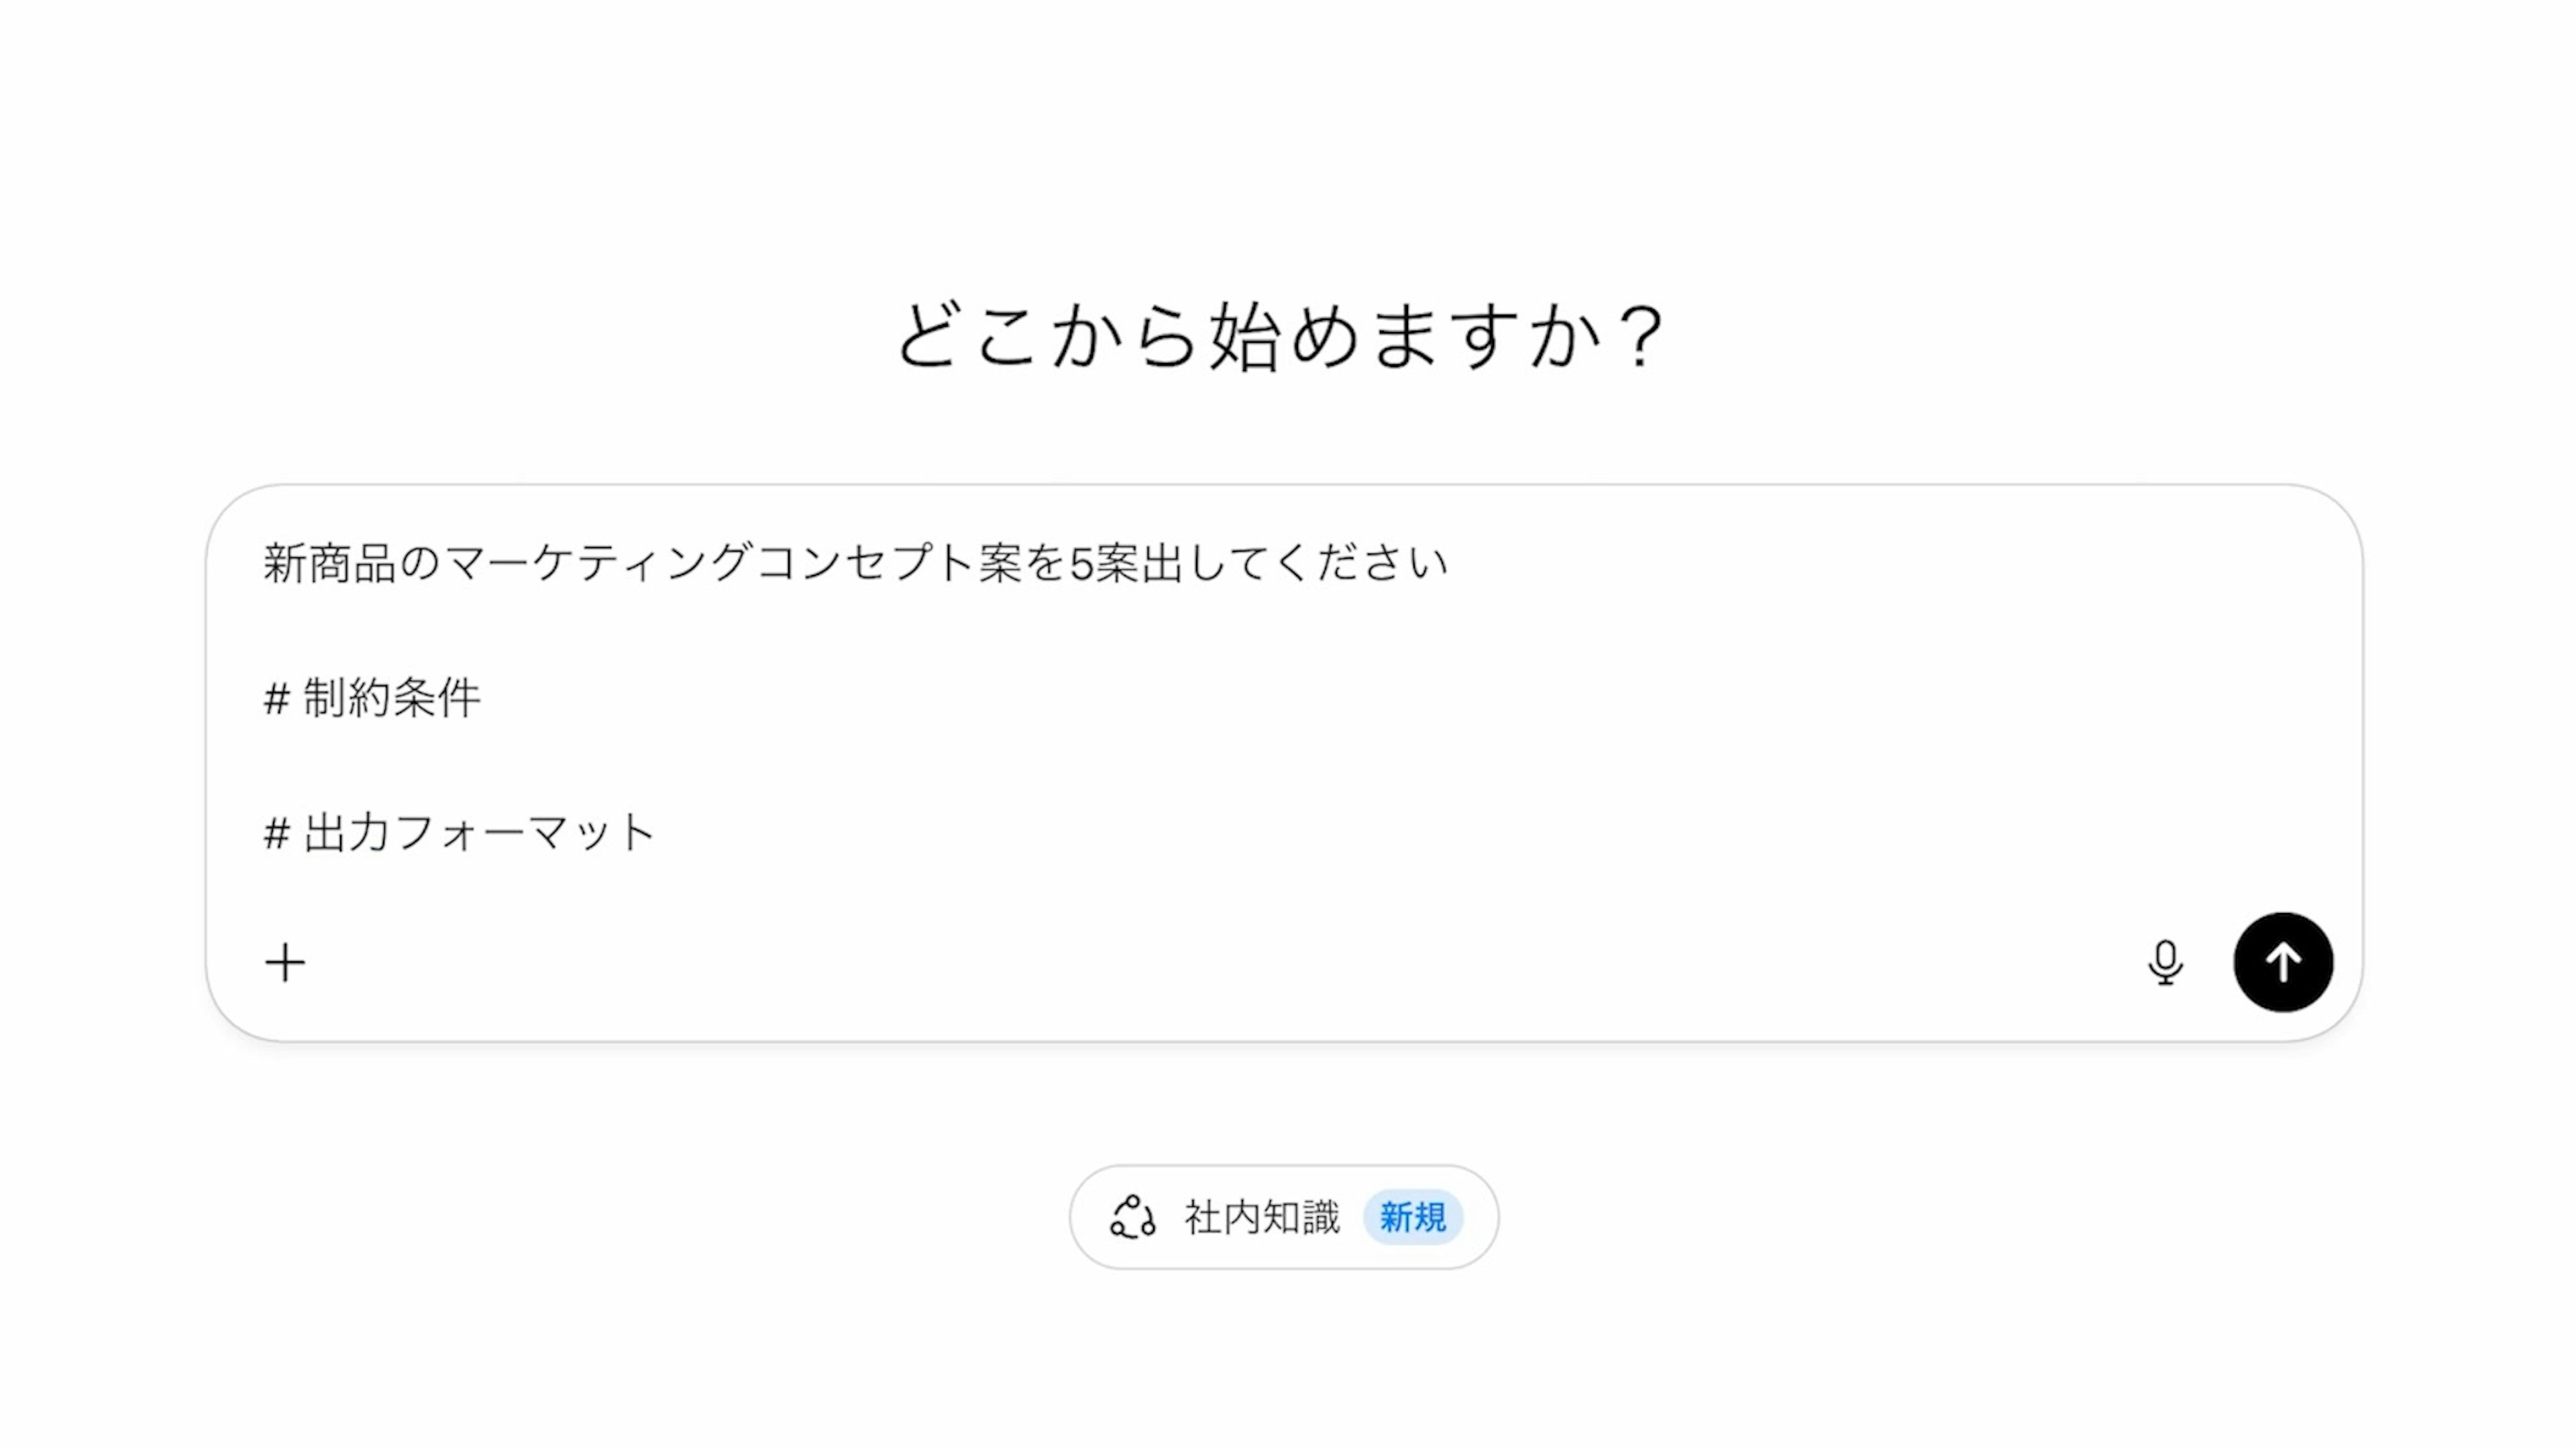The image size is (2576, 1449).
Task: Click the connected-nodes icon beside 社内知識
Action: point(1133,1217)
